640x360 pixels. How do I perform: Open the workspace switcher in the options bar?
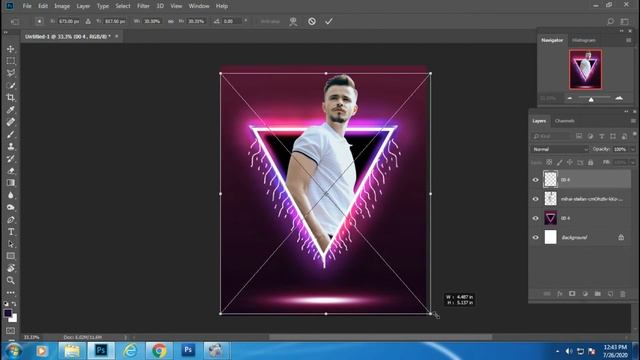[x=624, y=21]
